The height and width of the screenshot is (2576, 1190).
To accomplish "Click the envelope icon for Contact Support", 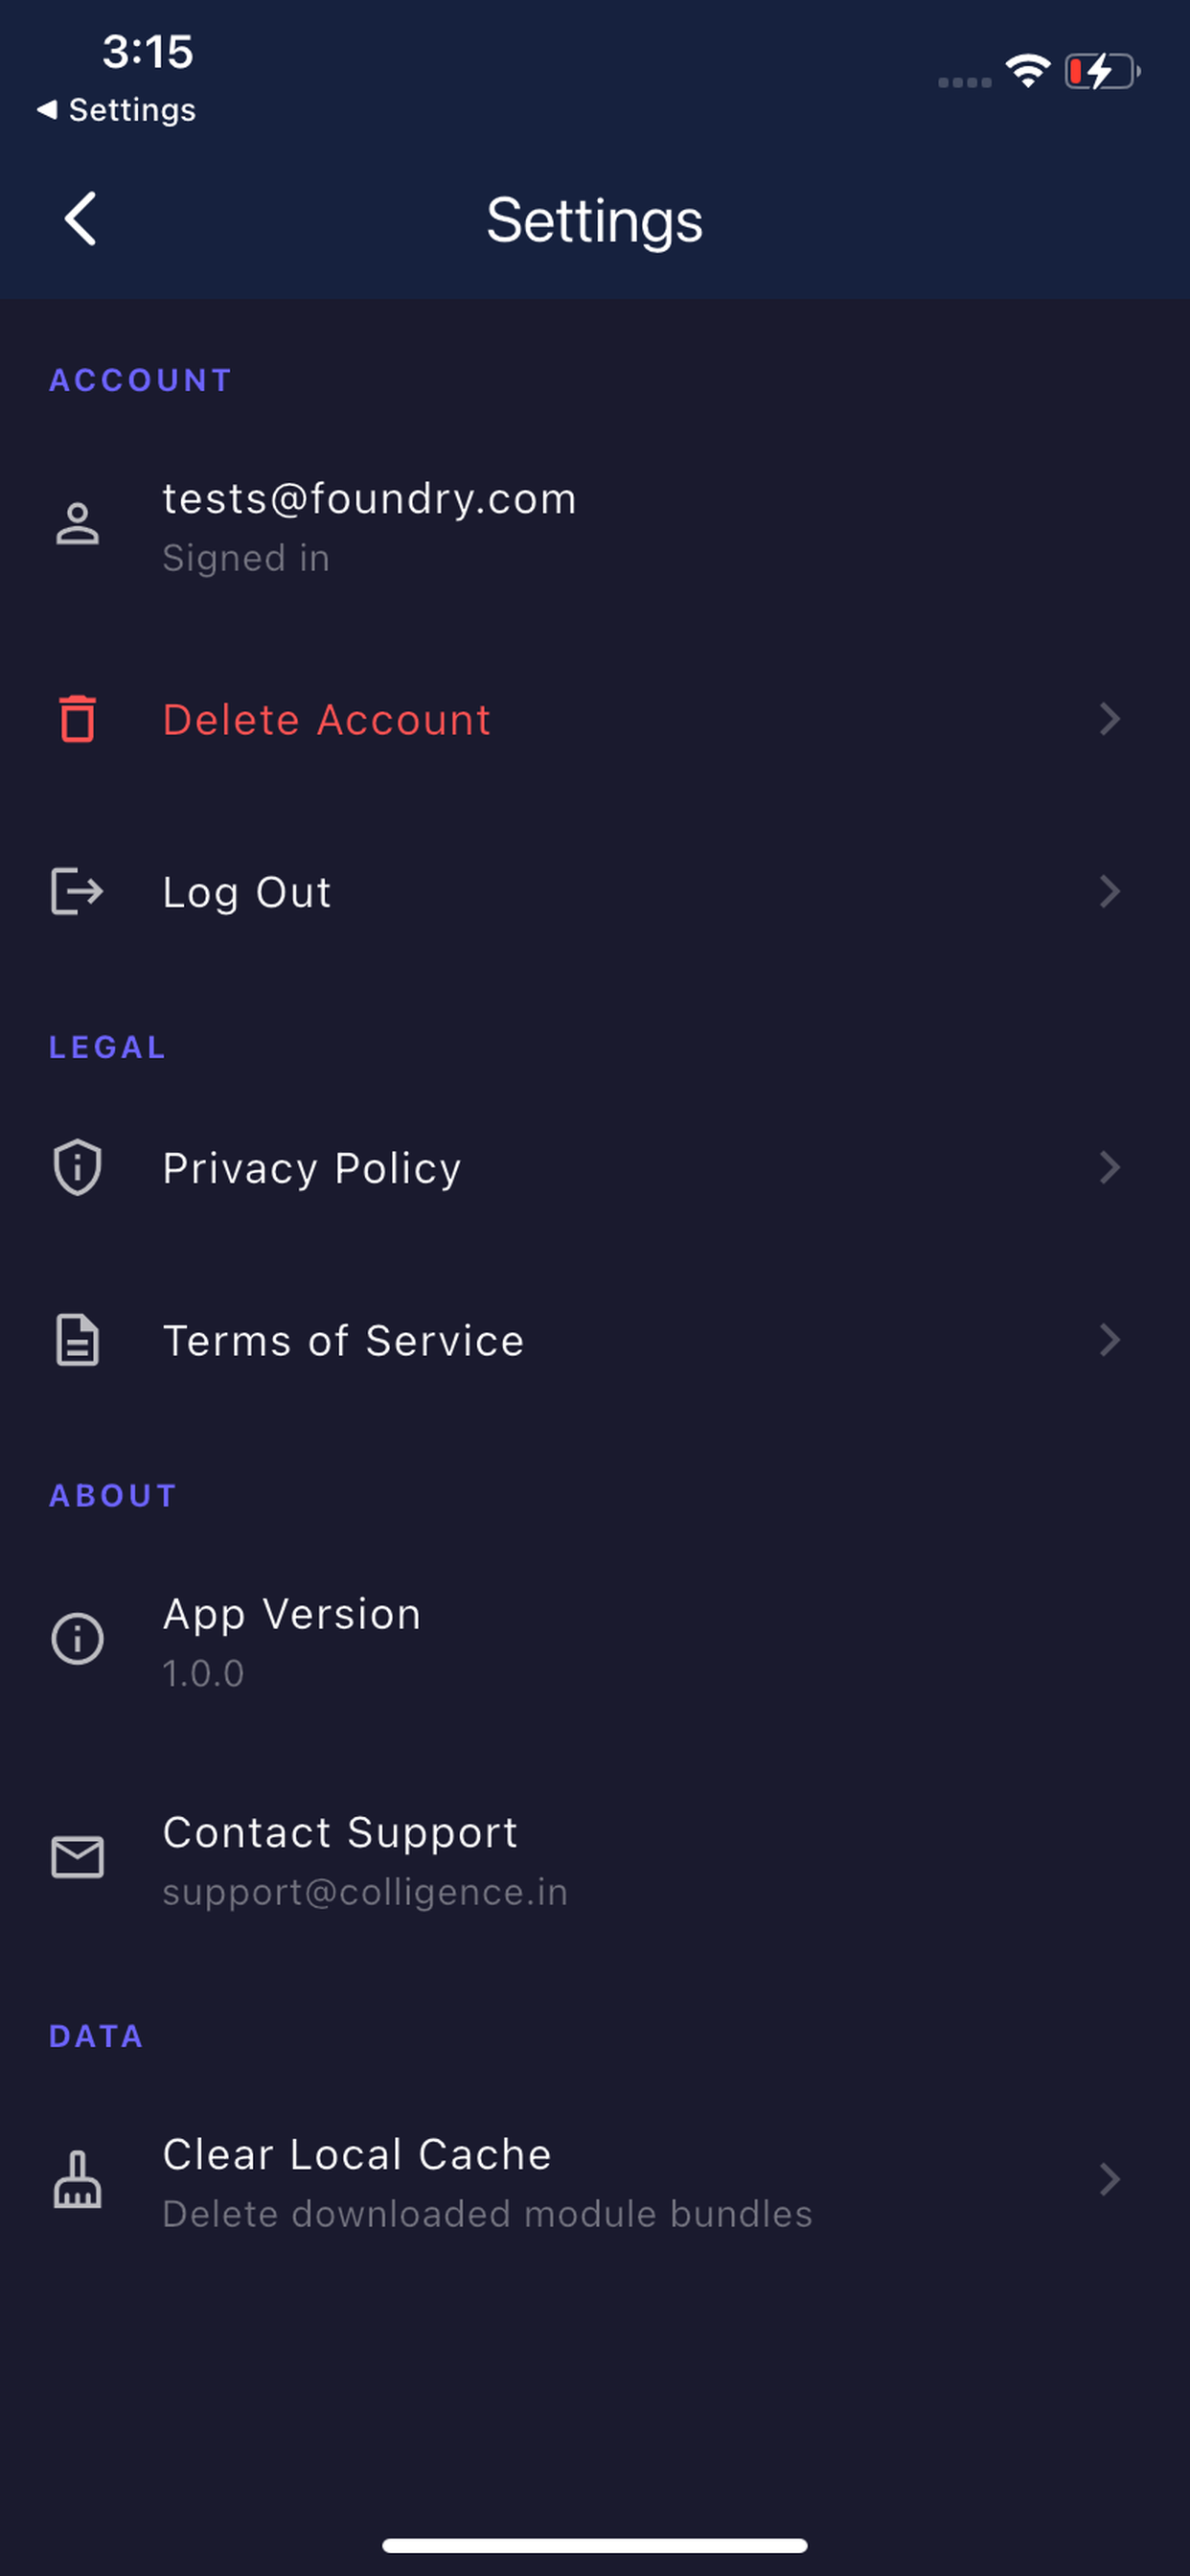I will click(x=77, y=1857).
